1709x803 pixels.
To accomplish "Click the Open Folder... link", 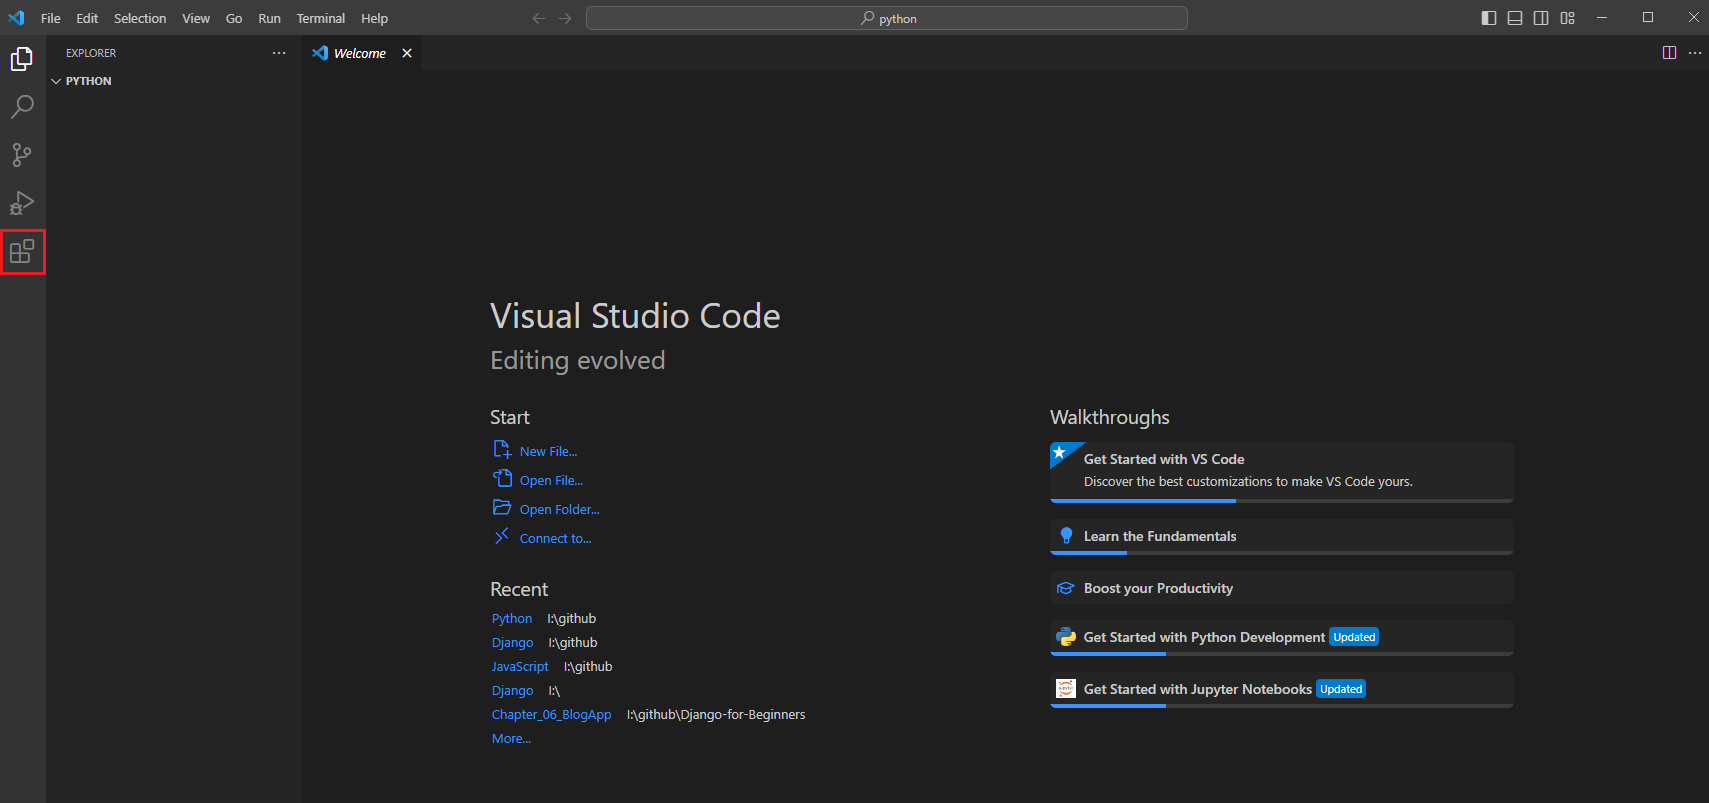I will (x=560, y=509).
